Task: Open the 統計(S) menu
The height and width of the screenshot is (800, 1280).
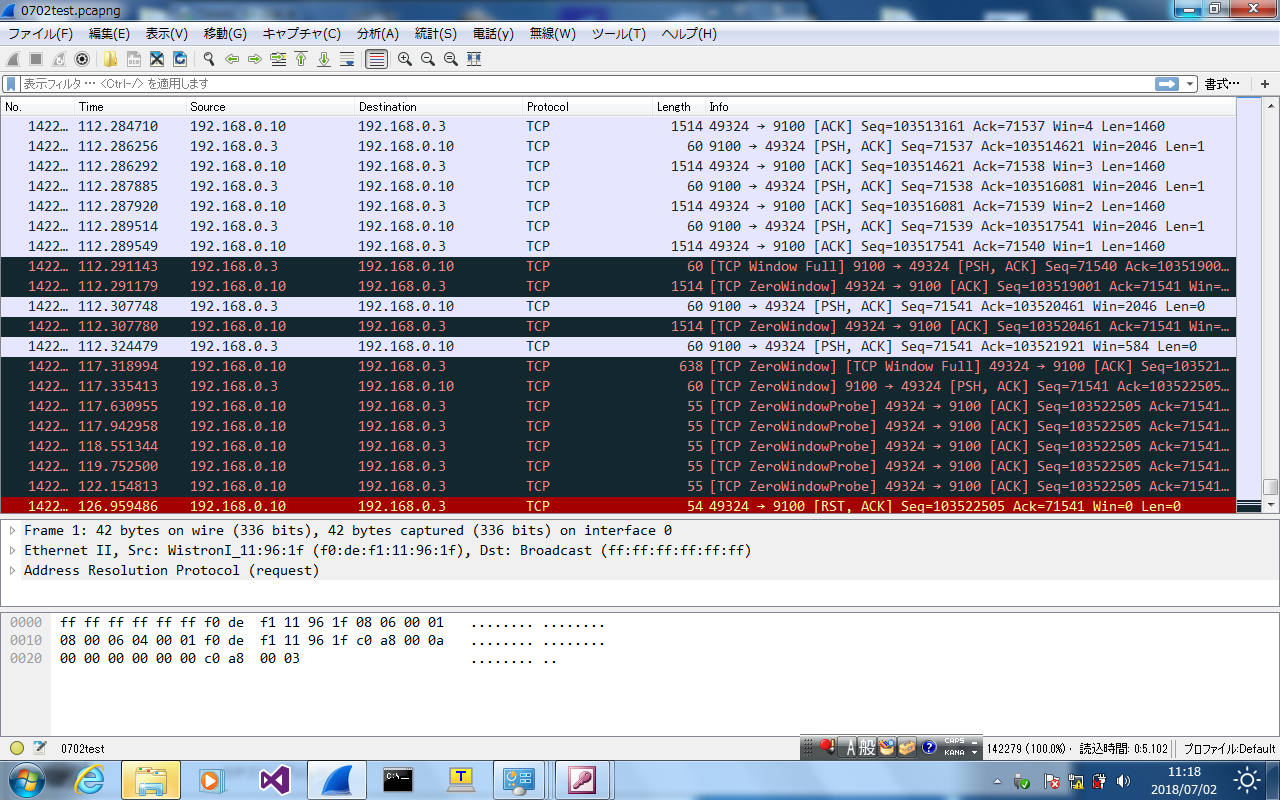Action: 435,33
